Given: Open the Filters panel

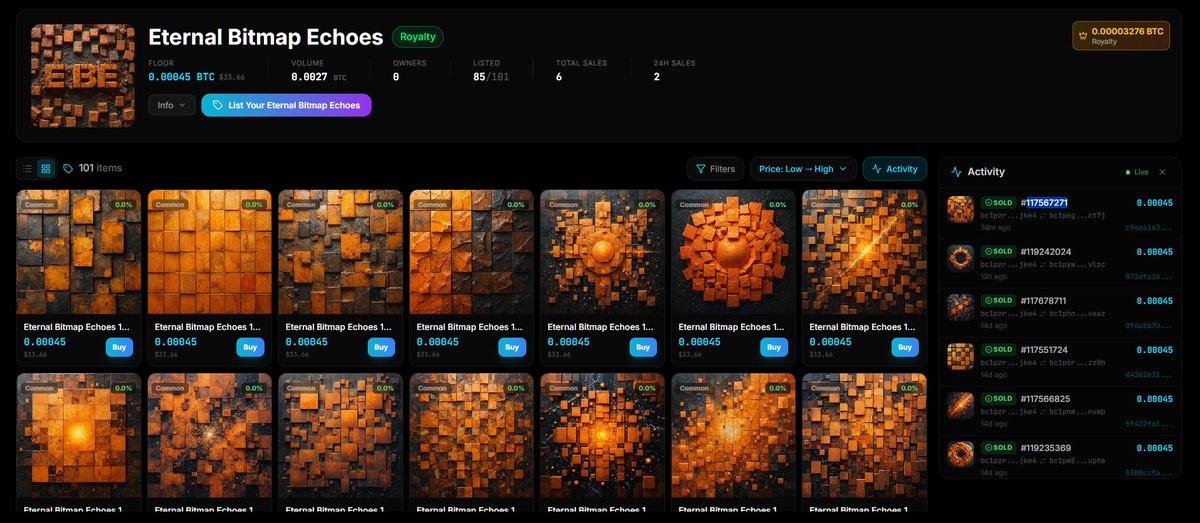Looking at the screenshot, I should coord(715,169).
